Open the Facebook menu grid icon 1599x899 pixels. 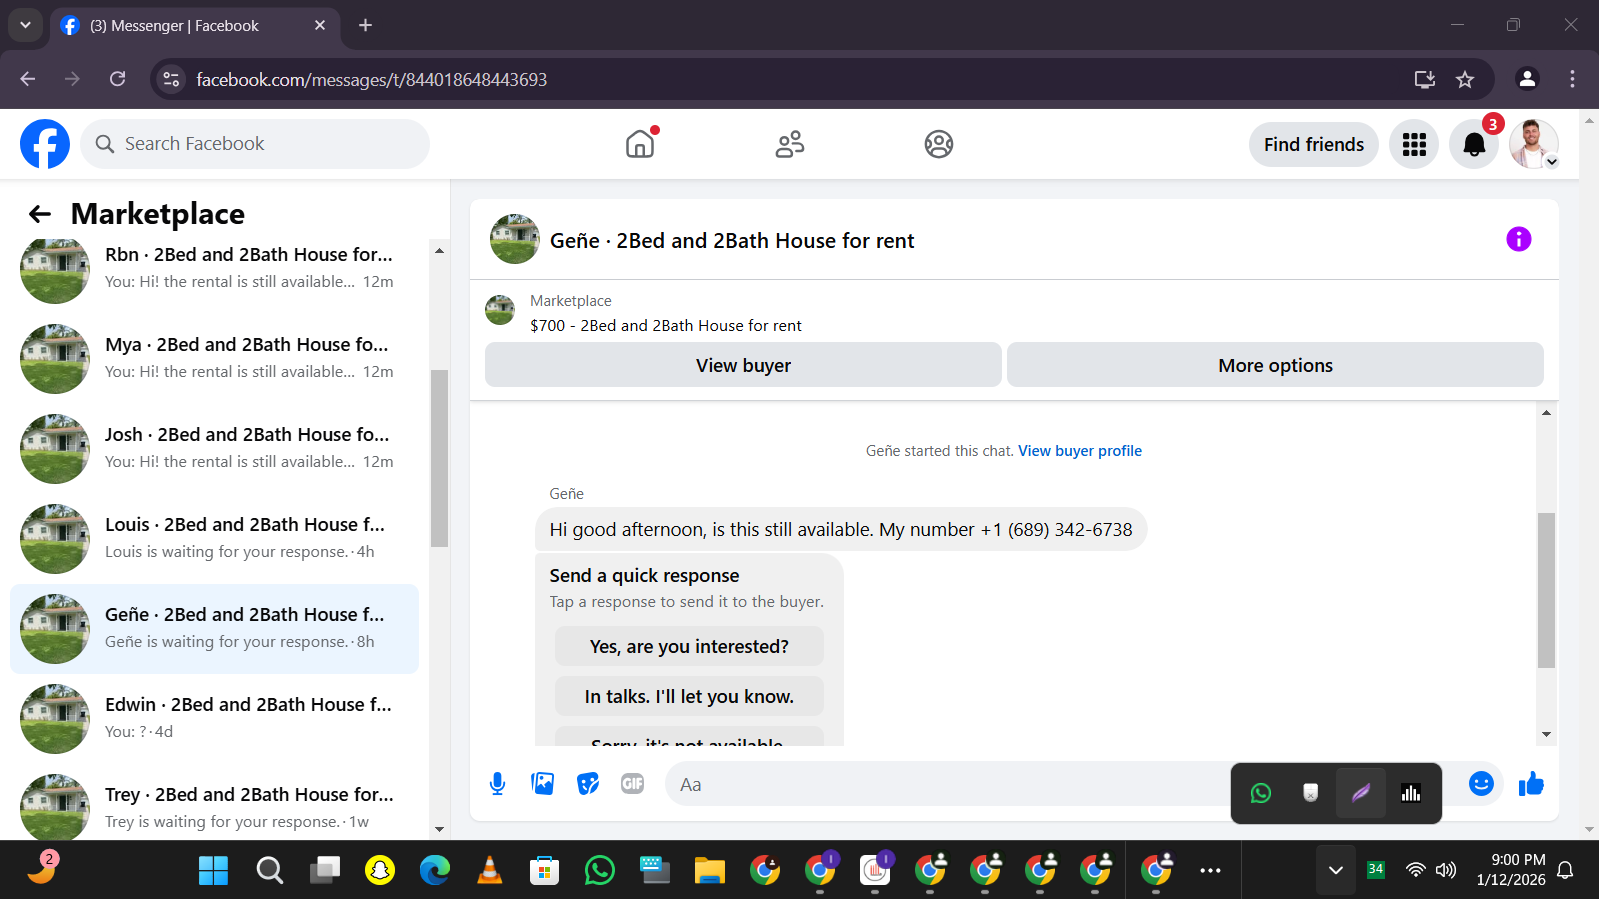[1414, 144]
